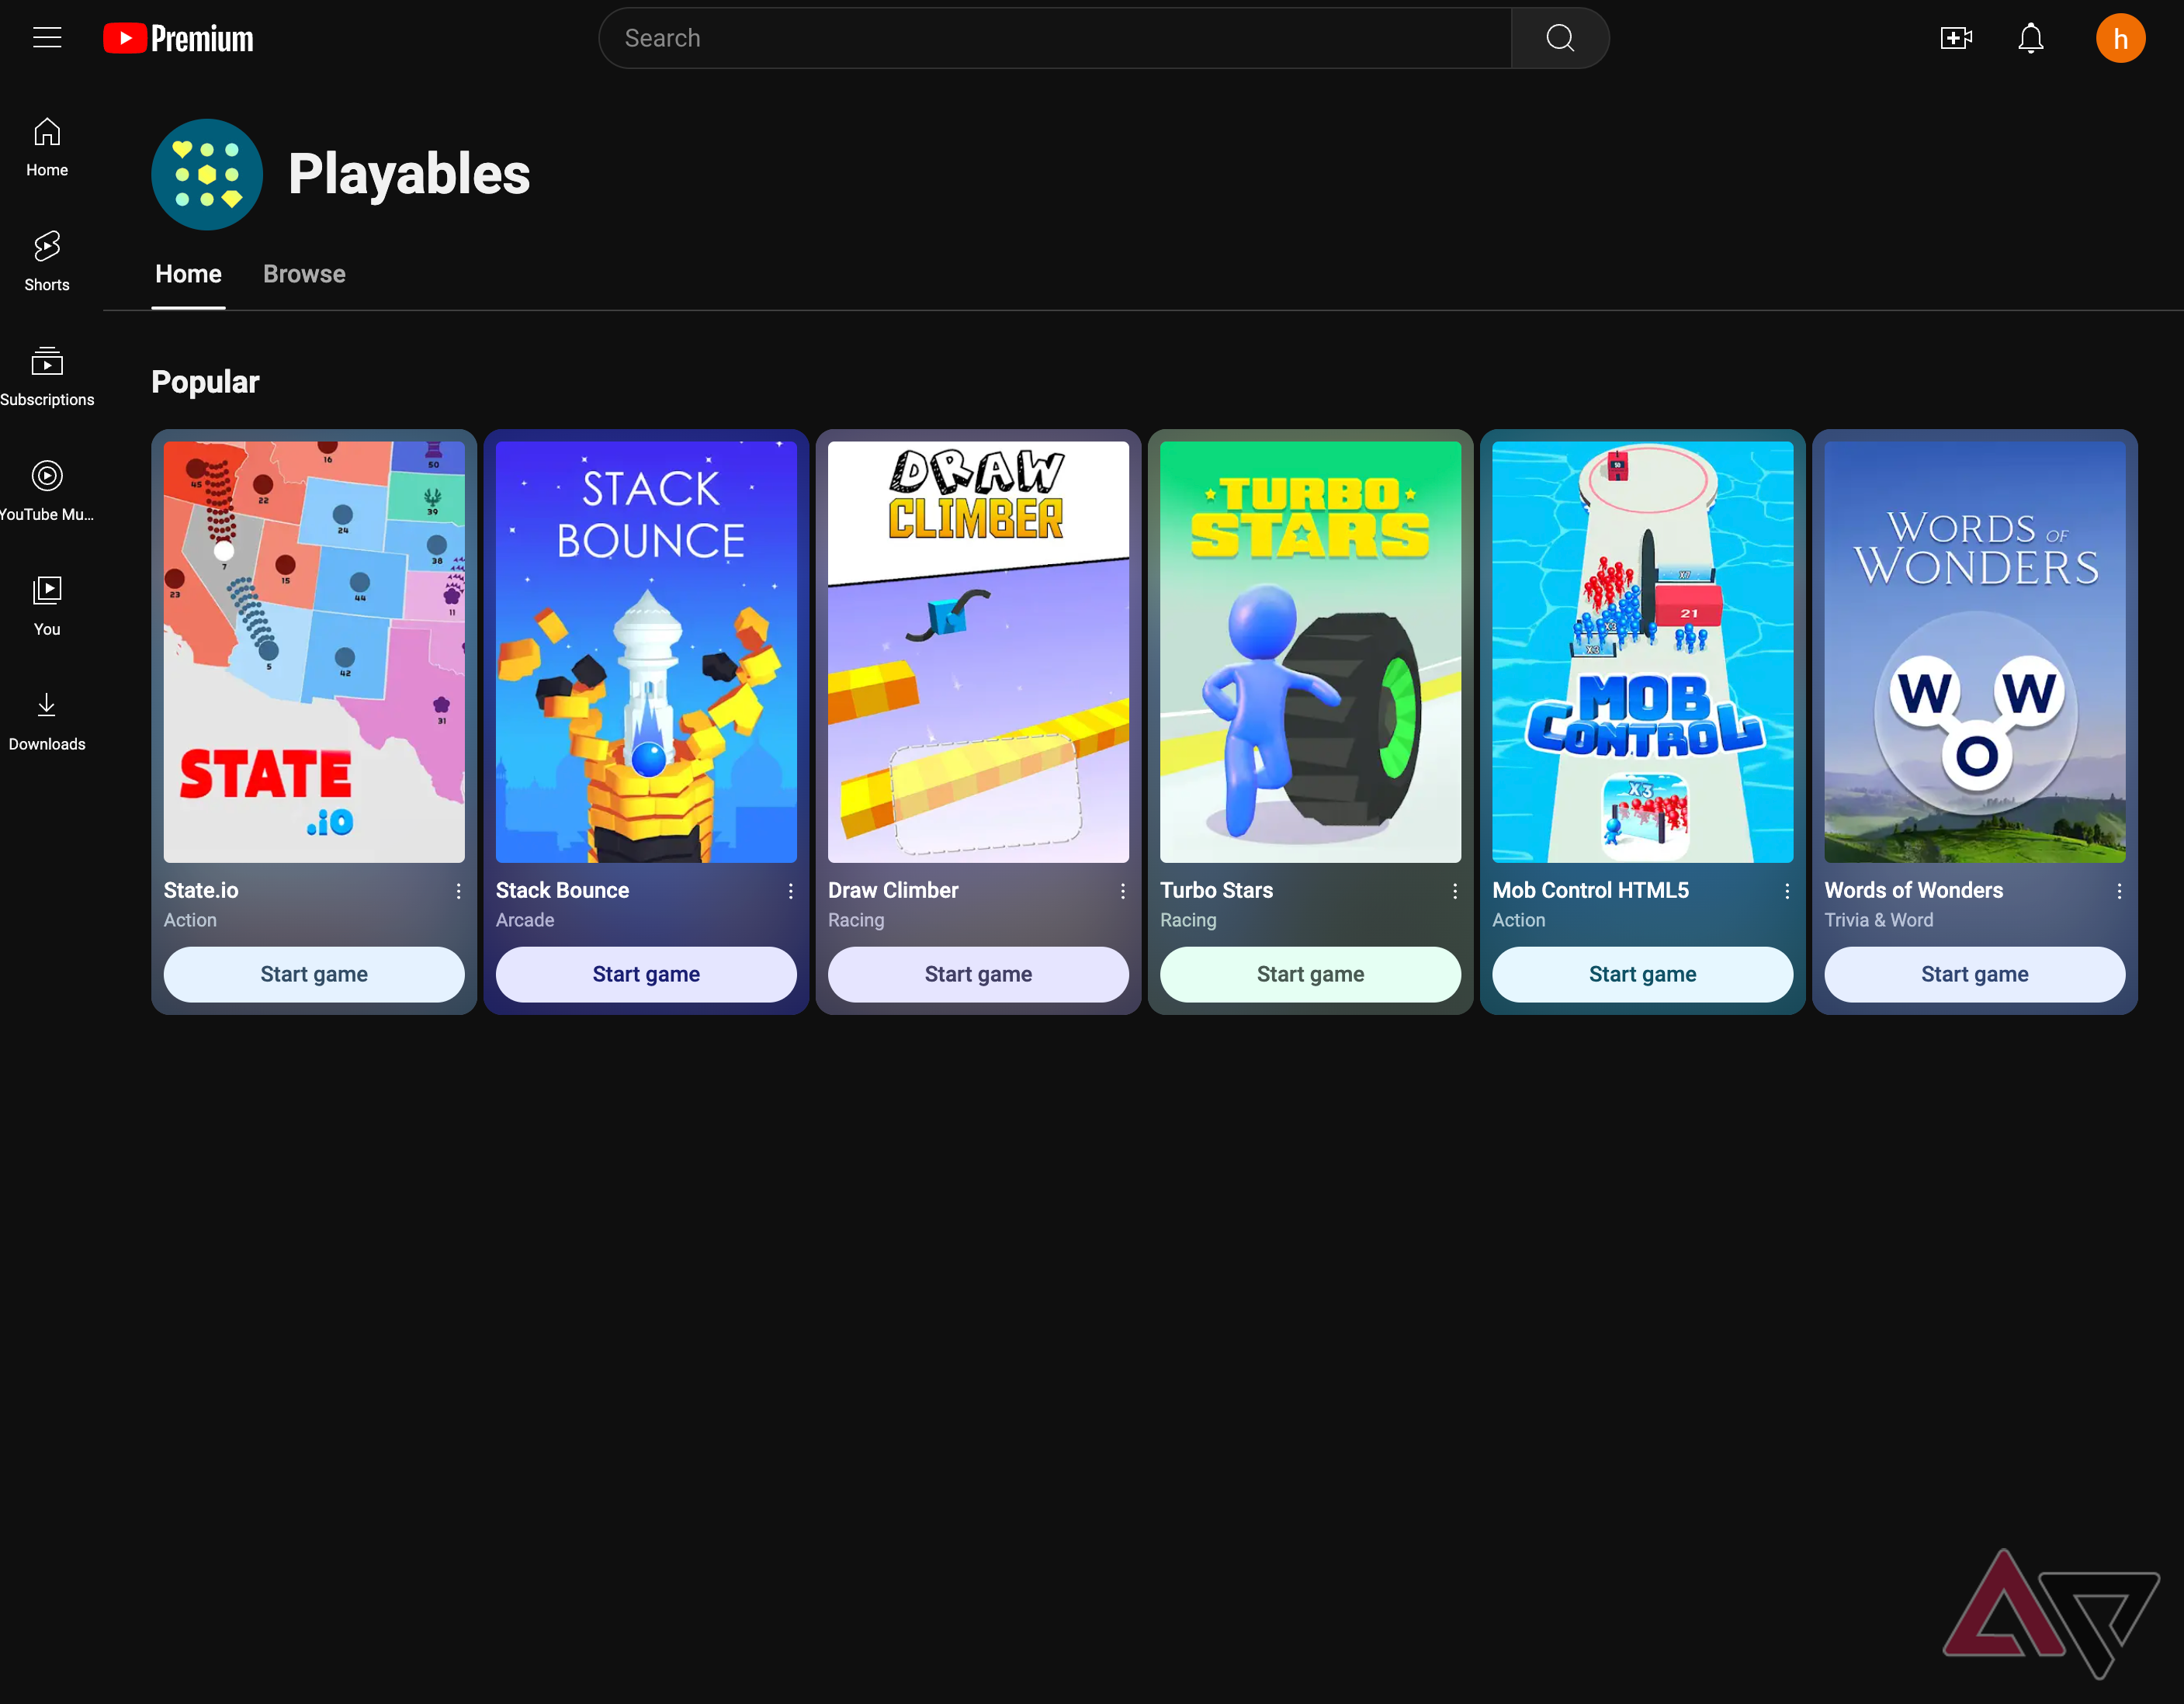Open the Draw Climber thumbnail
This screenshot has height=1704, width=2184.
(978, 652)
